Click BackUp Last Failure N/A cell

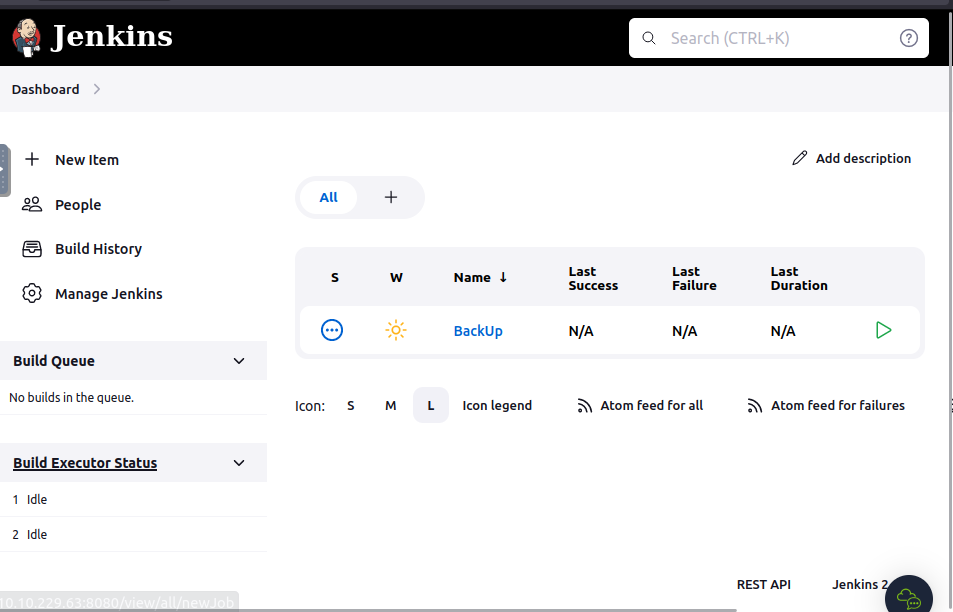click(x=684, y=331)
